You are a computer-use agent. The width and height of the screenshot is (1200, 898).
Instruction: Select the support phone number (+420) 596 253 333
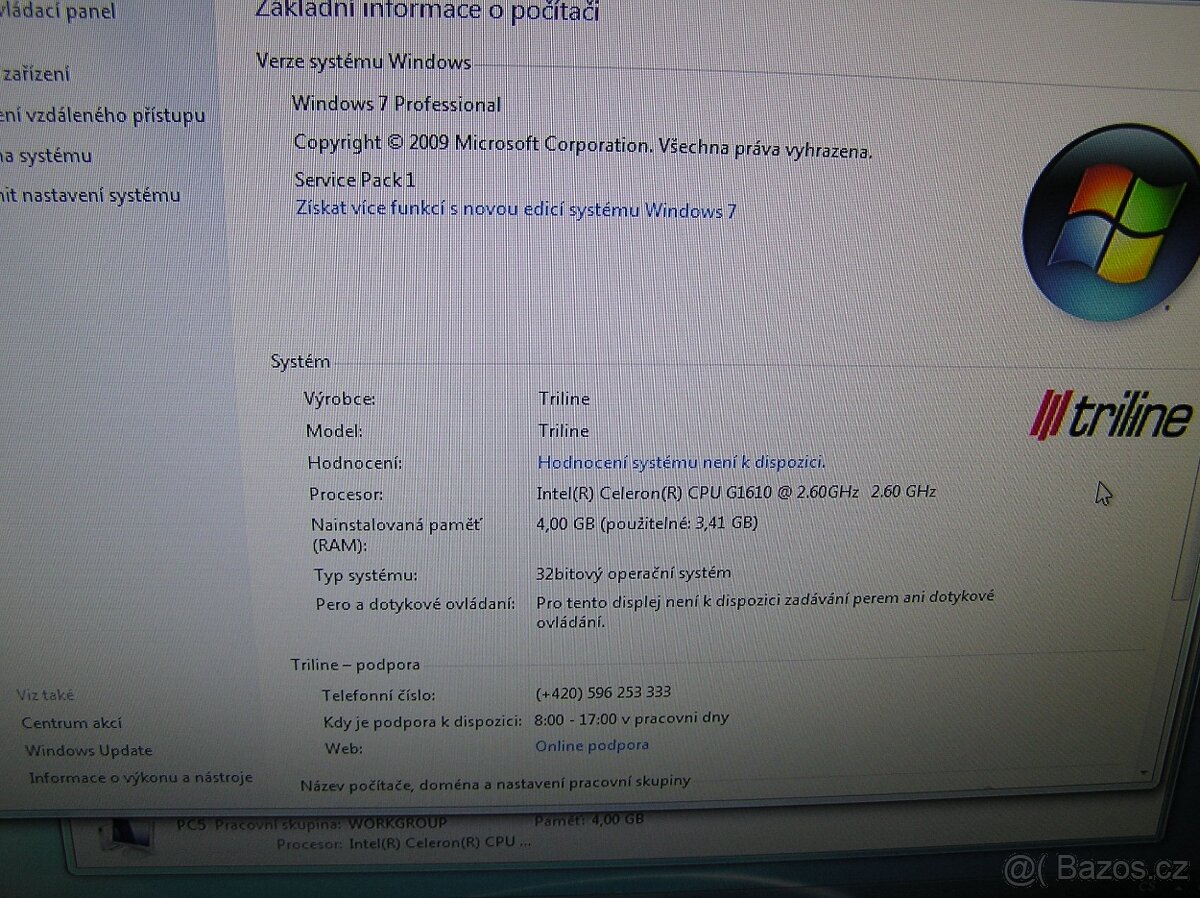(603, 692)
